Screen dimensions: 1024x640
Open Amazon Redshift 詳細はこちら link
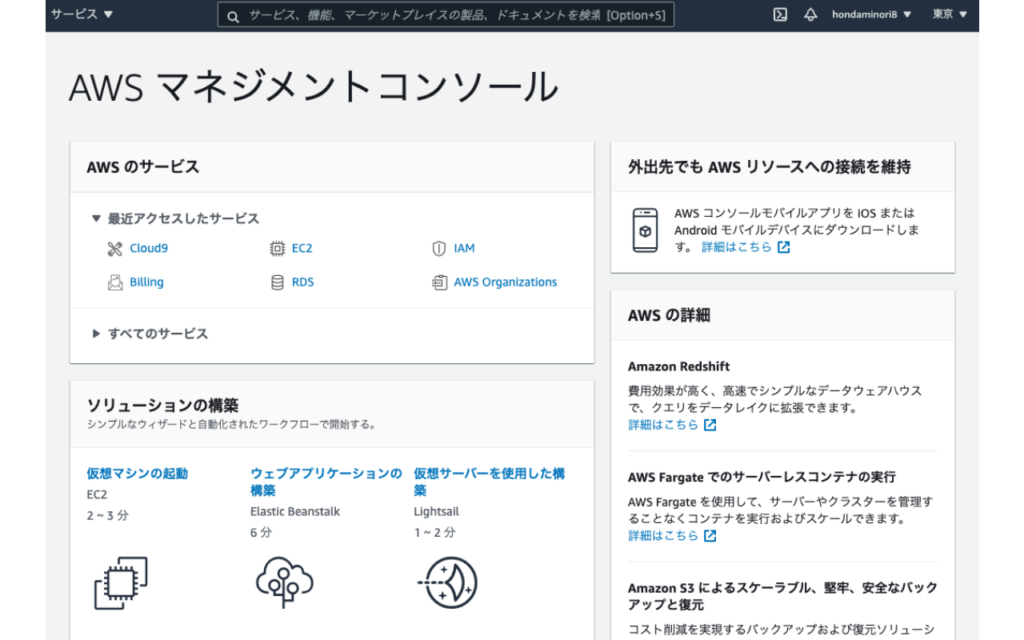pos(663,424)
